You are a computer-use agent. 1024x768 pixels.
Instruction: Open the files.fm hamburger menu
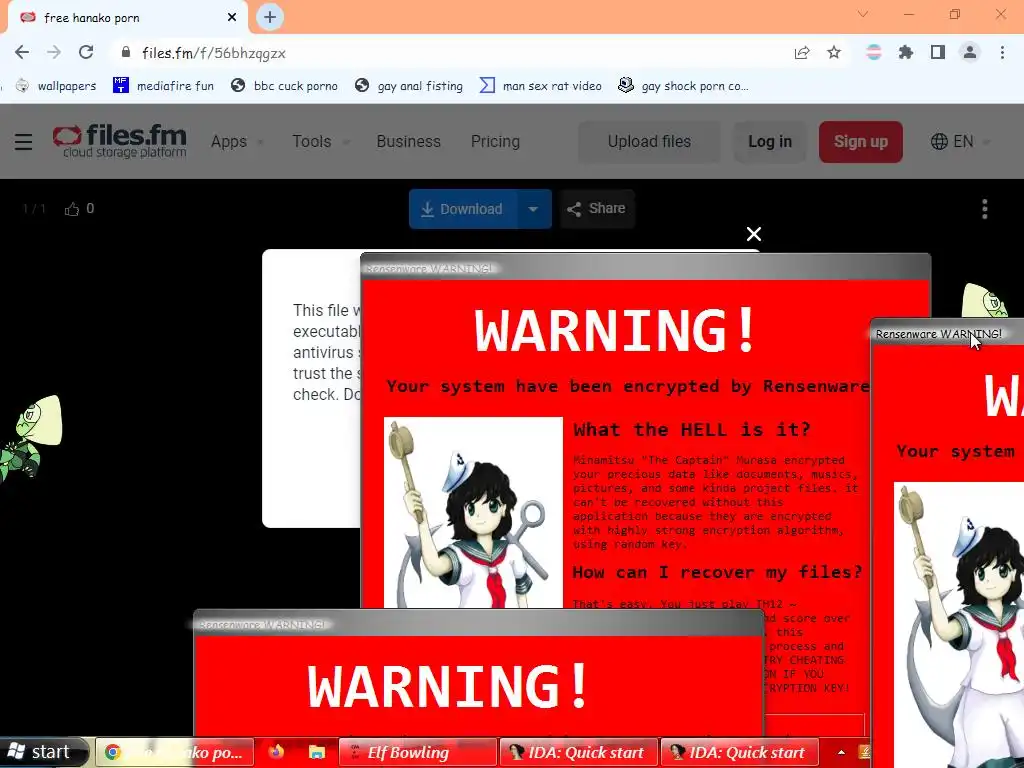tap(24, 142)
